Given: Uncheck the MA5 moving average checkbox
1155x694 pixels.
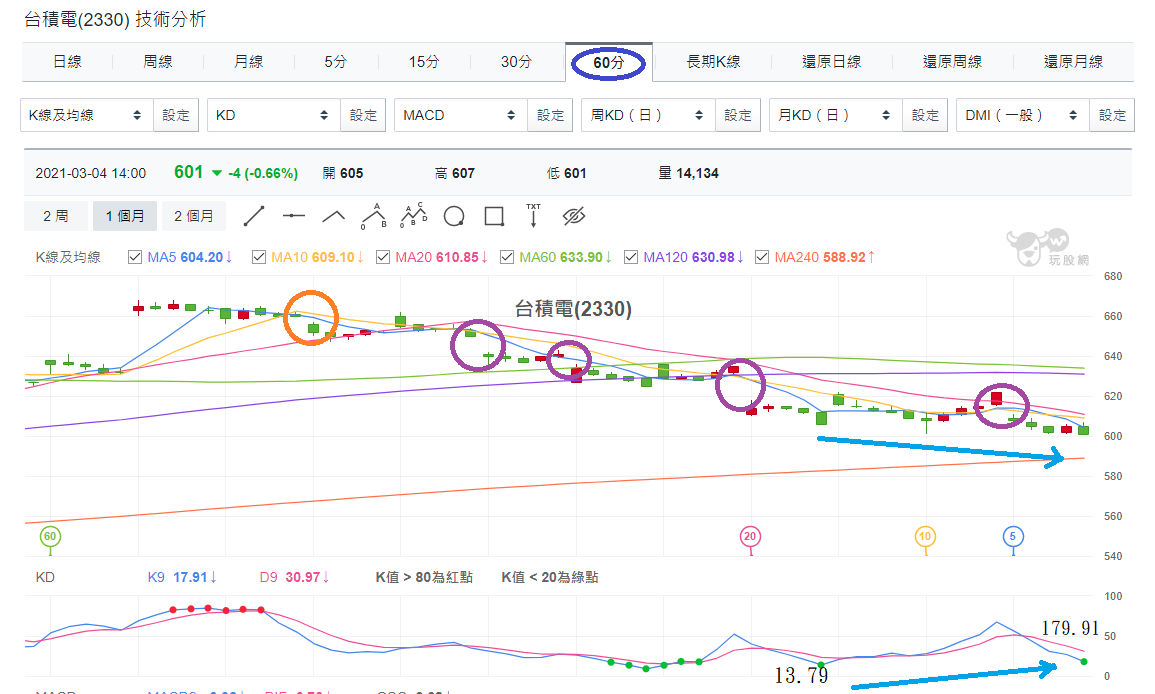Looking at the screenshot, I should [135, 257].
